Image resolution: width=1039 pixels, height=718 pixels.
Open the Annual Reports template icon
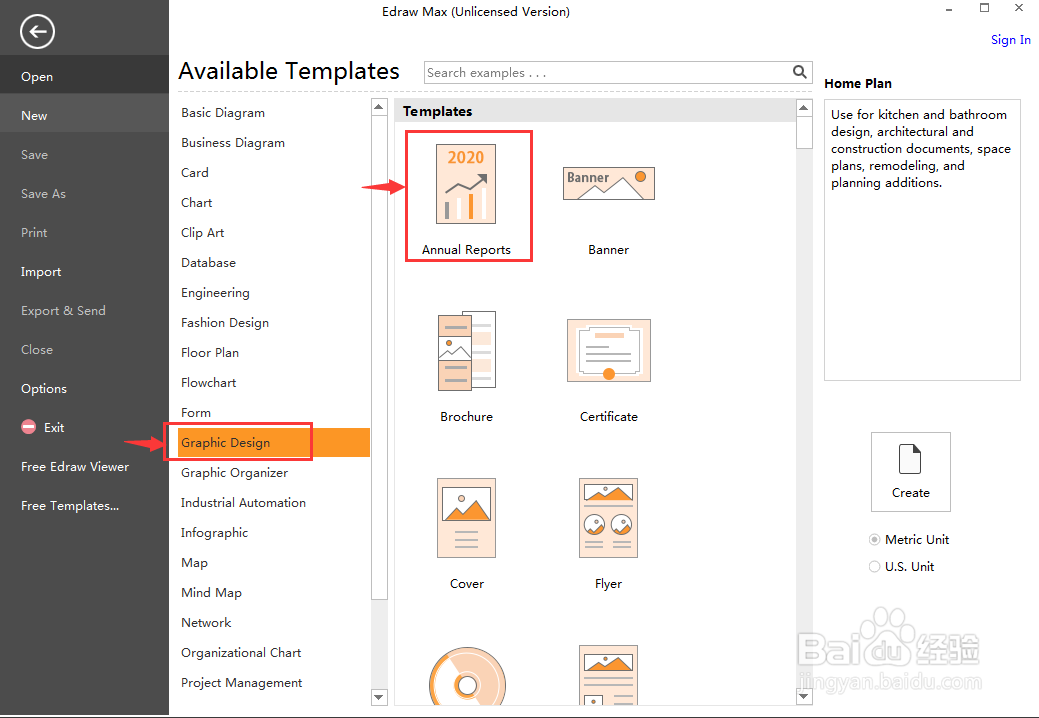[x=466, y=184]
